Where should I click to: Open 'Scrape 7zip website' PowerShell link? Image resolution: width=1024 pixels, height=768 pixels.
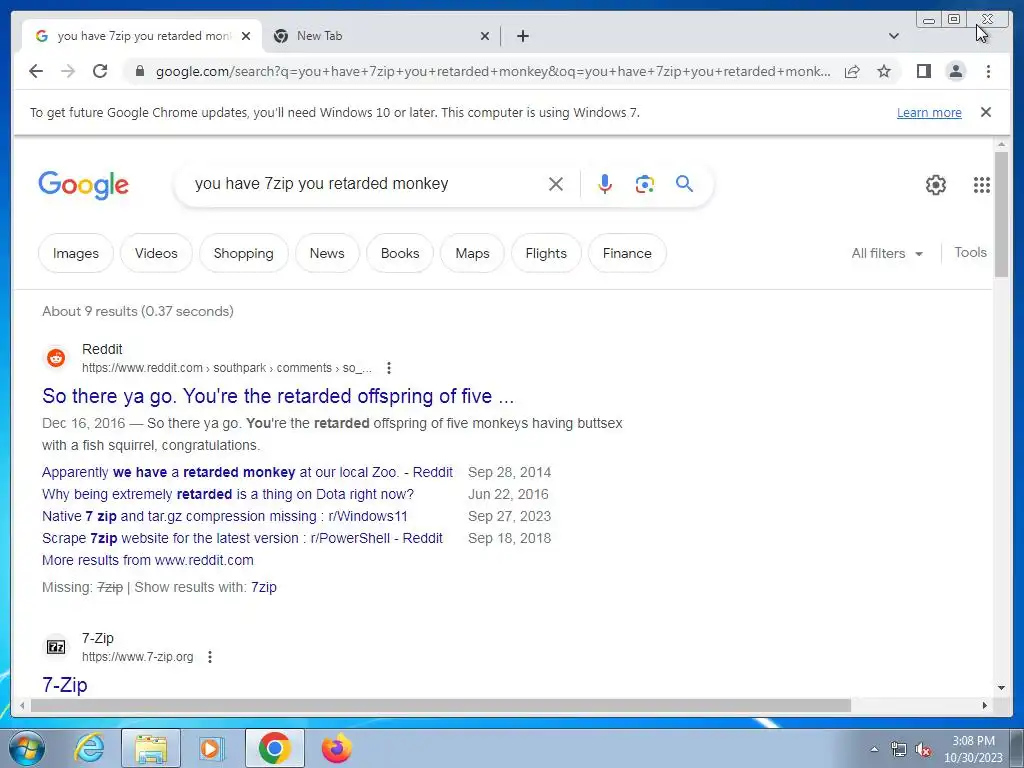point(242,538)
